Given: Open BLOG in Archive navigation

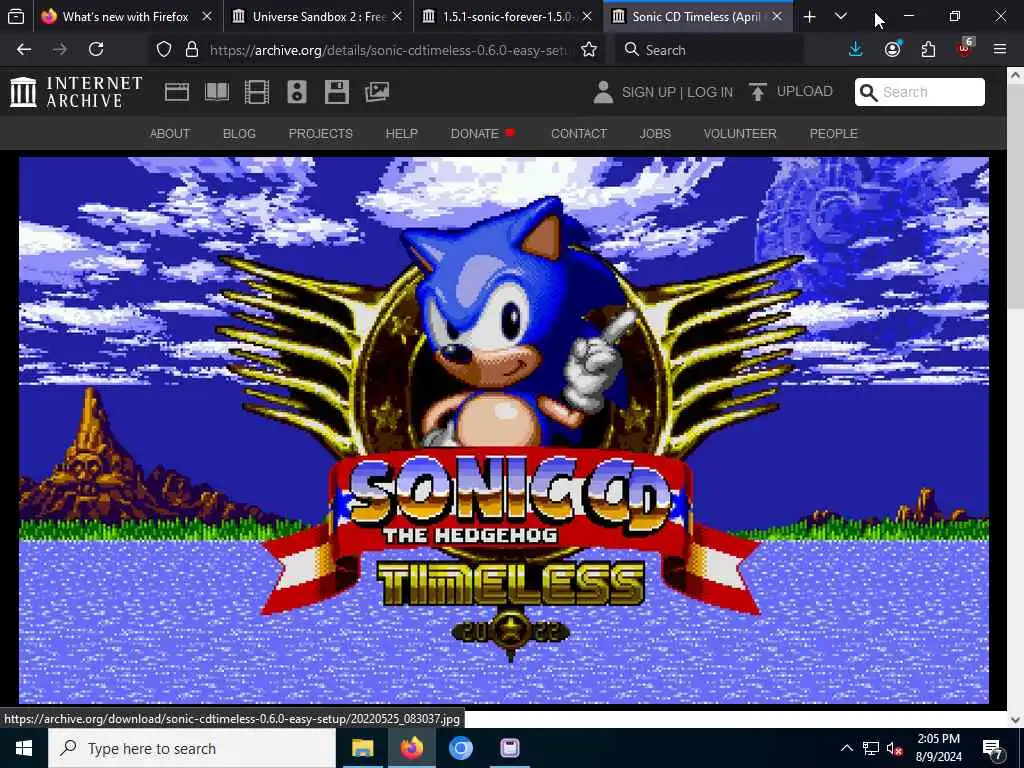Looking at the screenshot, I should tap(239, 134).
